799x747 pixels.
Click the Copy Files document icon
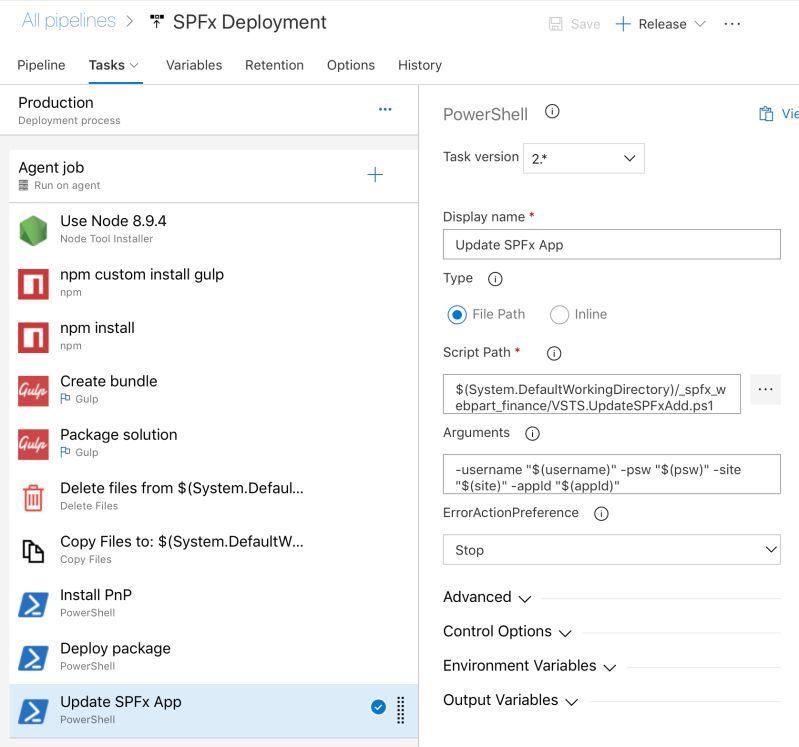click(x=33, y=551)
